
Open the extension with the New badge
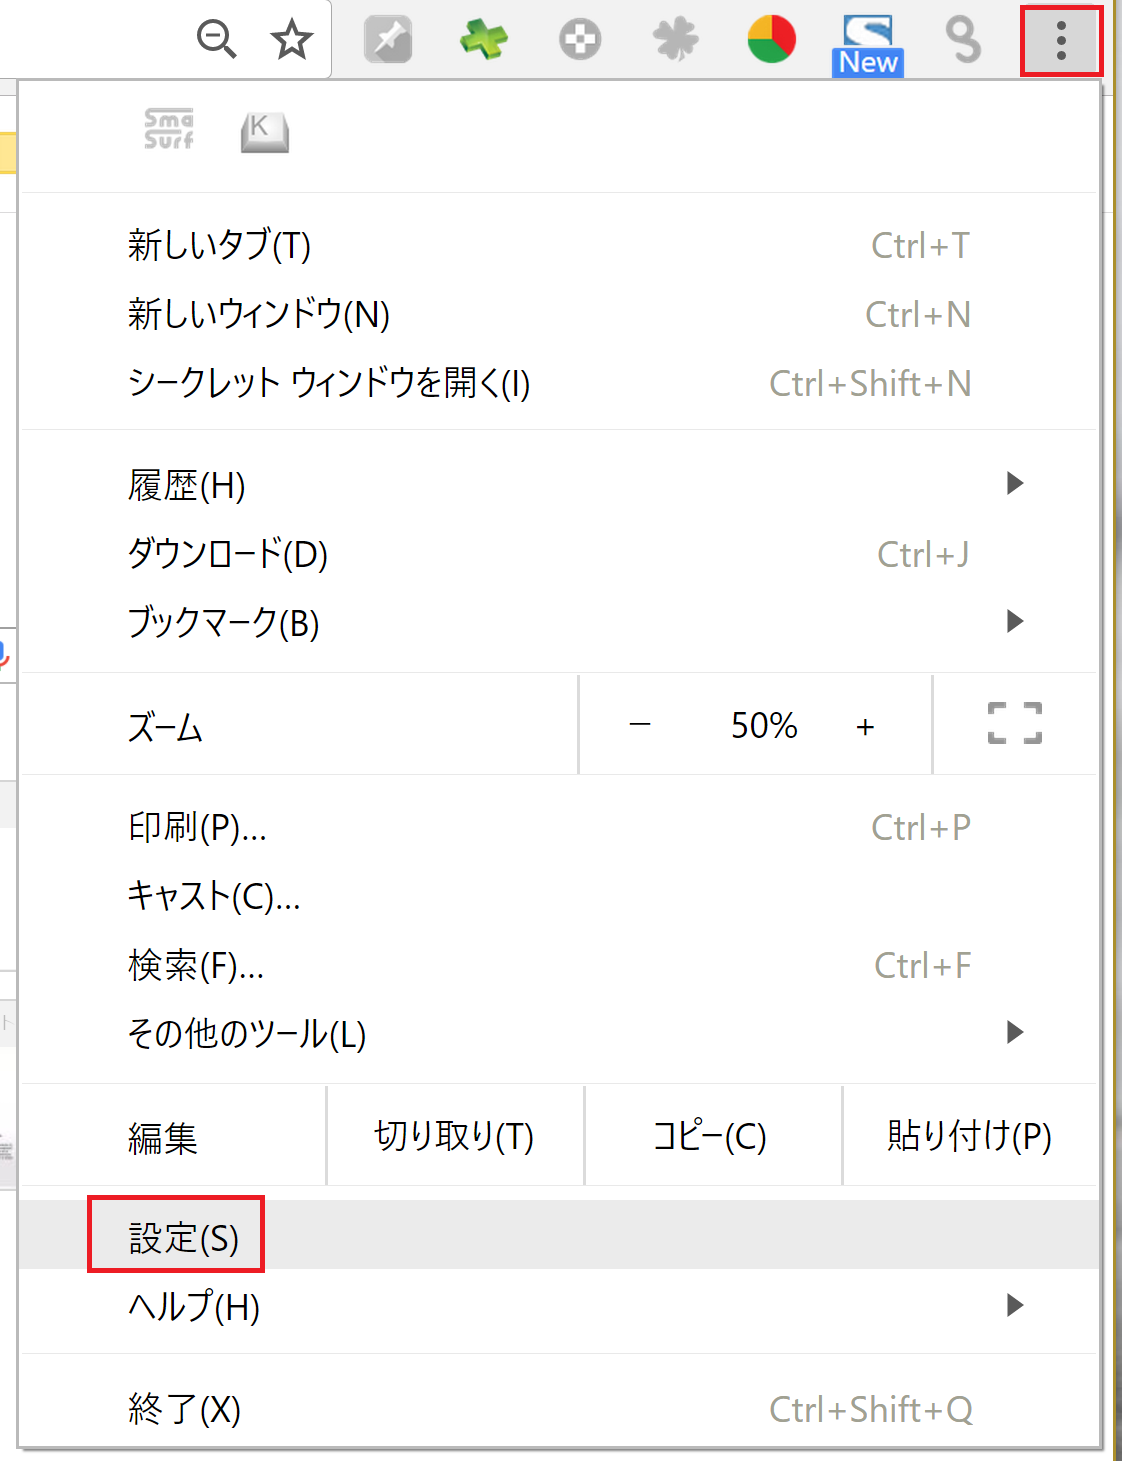[868, 45]
